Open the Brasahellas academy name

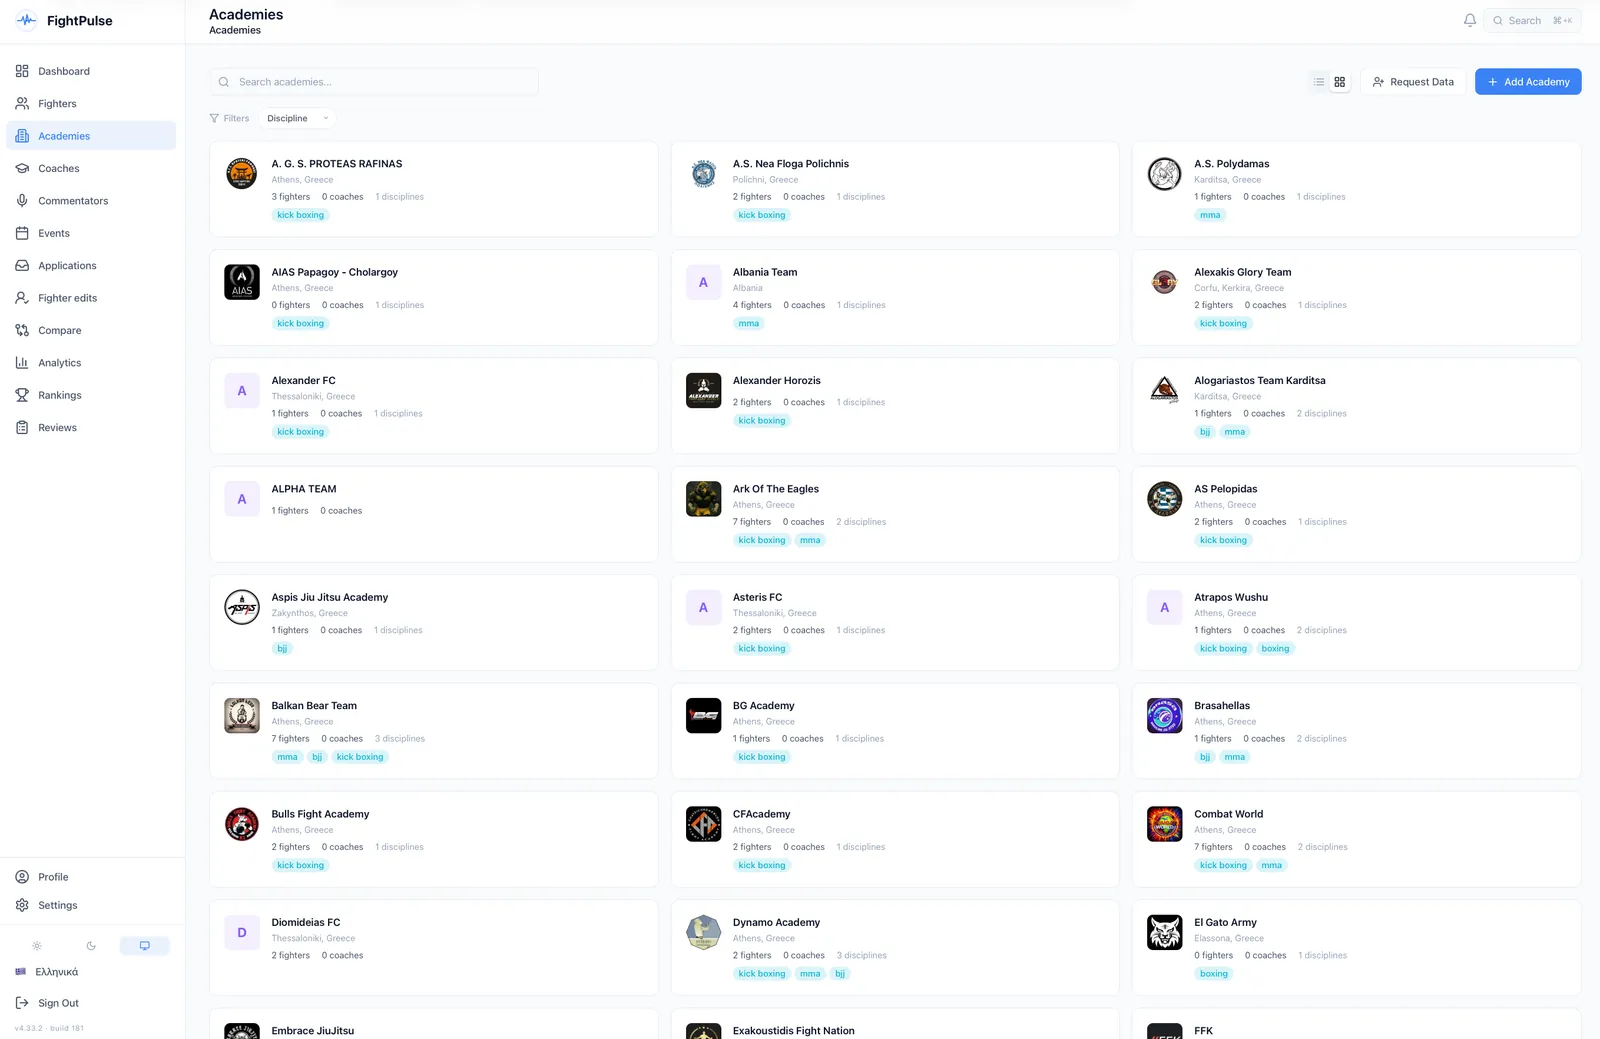(x=1222, y=706)
